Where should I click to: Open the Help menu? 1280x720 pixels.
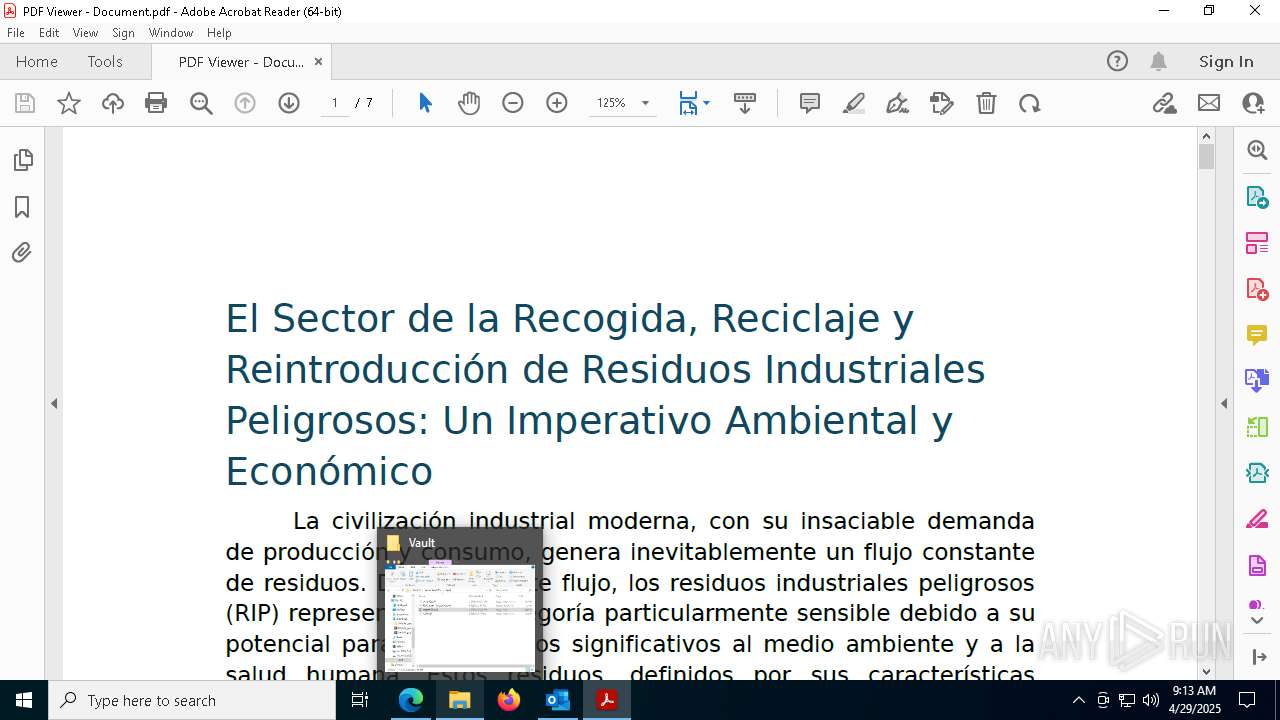coord(219,33)
